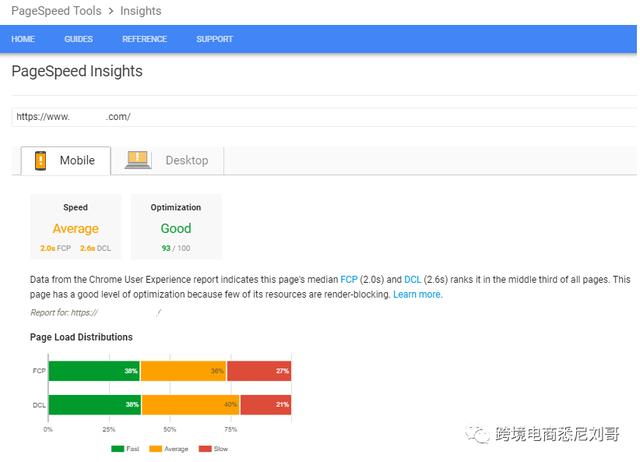640x462 pixels.
Task: Click the red Slow legend swatch
Action: click(205, 449)
